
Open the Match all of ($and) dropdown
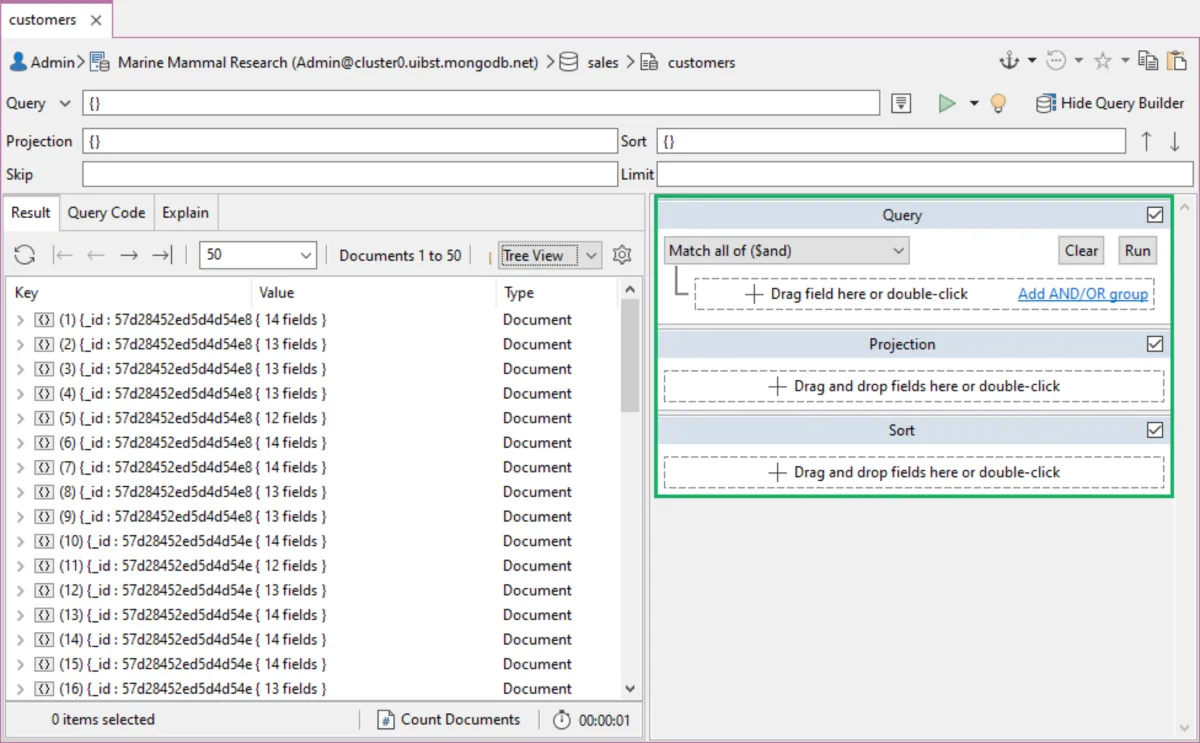pos(786,251)
